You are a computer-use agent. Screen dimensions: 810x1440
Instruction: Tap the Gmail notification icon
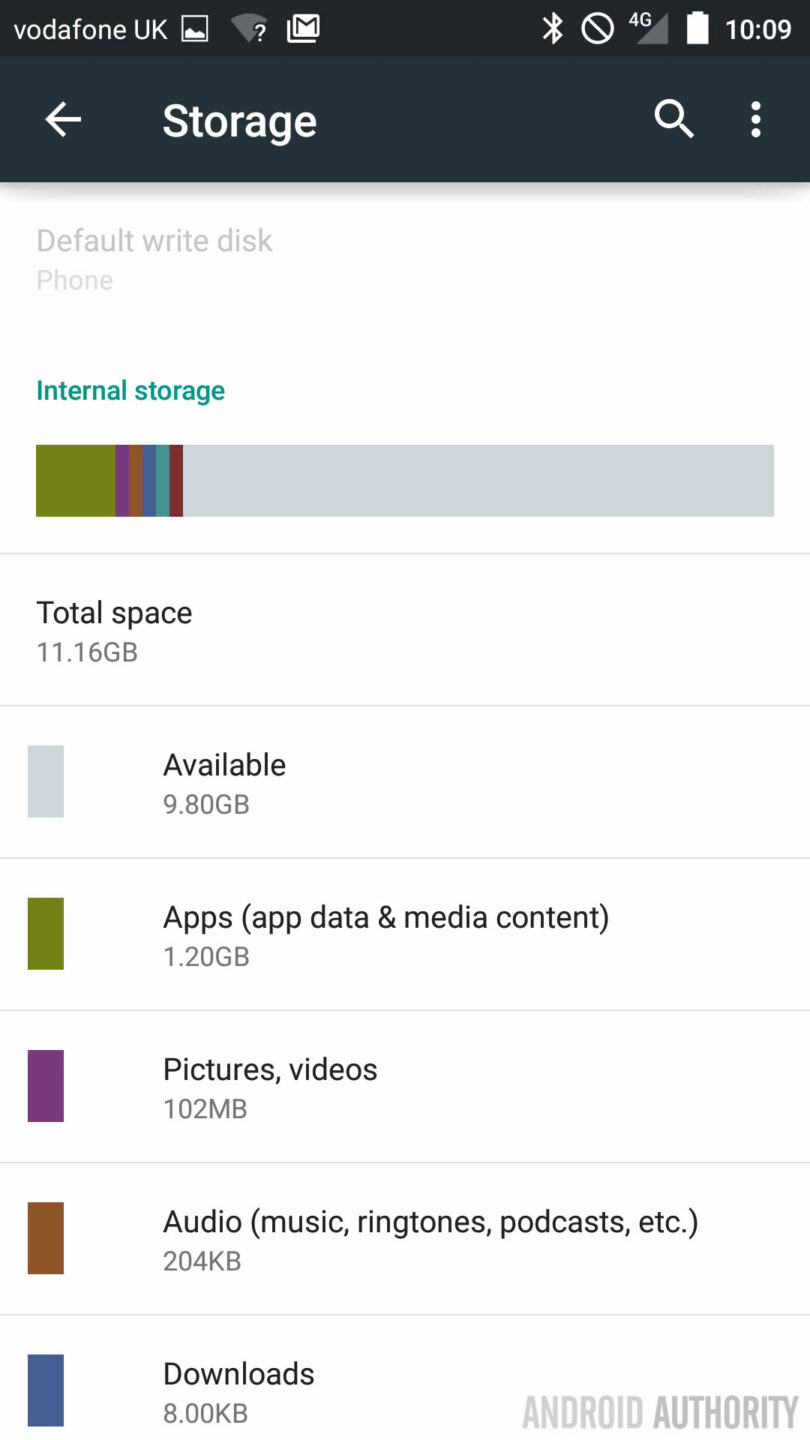[303, 29]
